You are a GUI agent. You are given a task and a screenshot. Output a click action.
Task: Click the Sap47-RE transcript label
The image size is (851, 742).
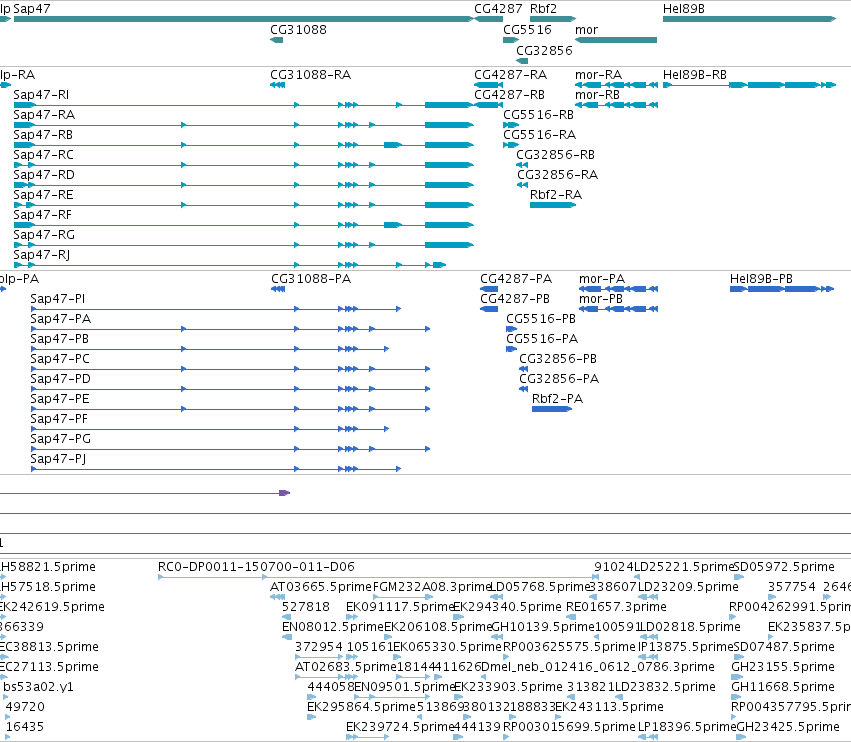coord(43,195)
